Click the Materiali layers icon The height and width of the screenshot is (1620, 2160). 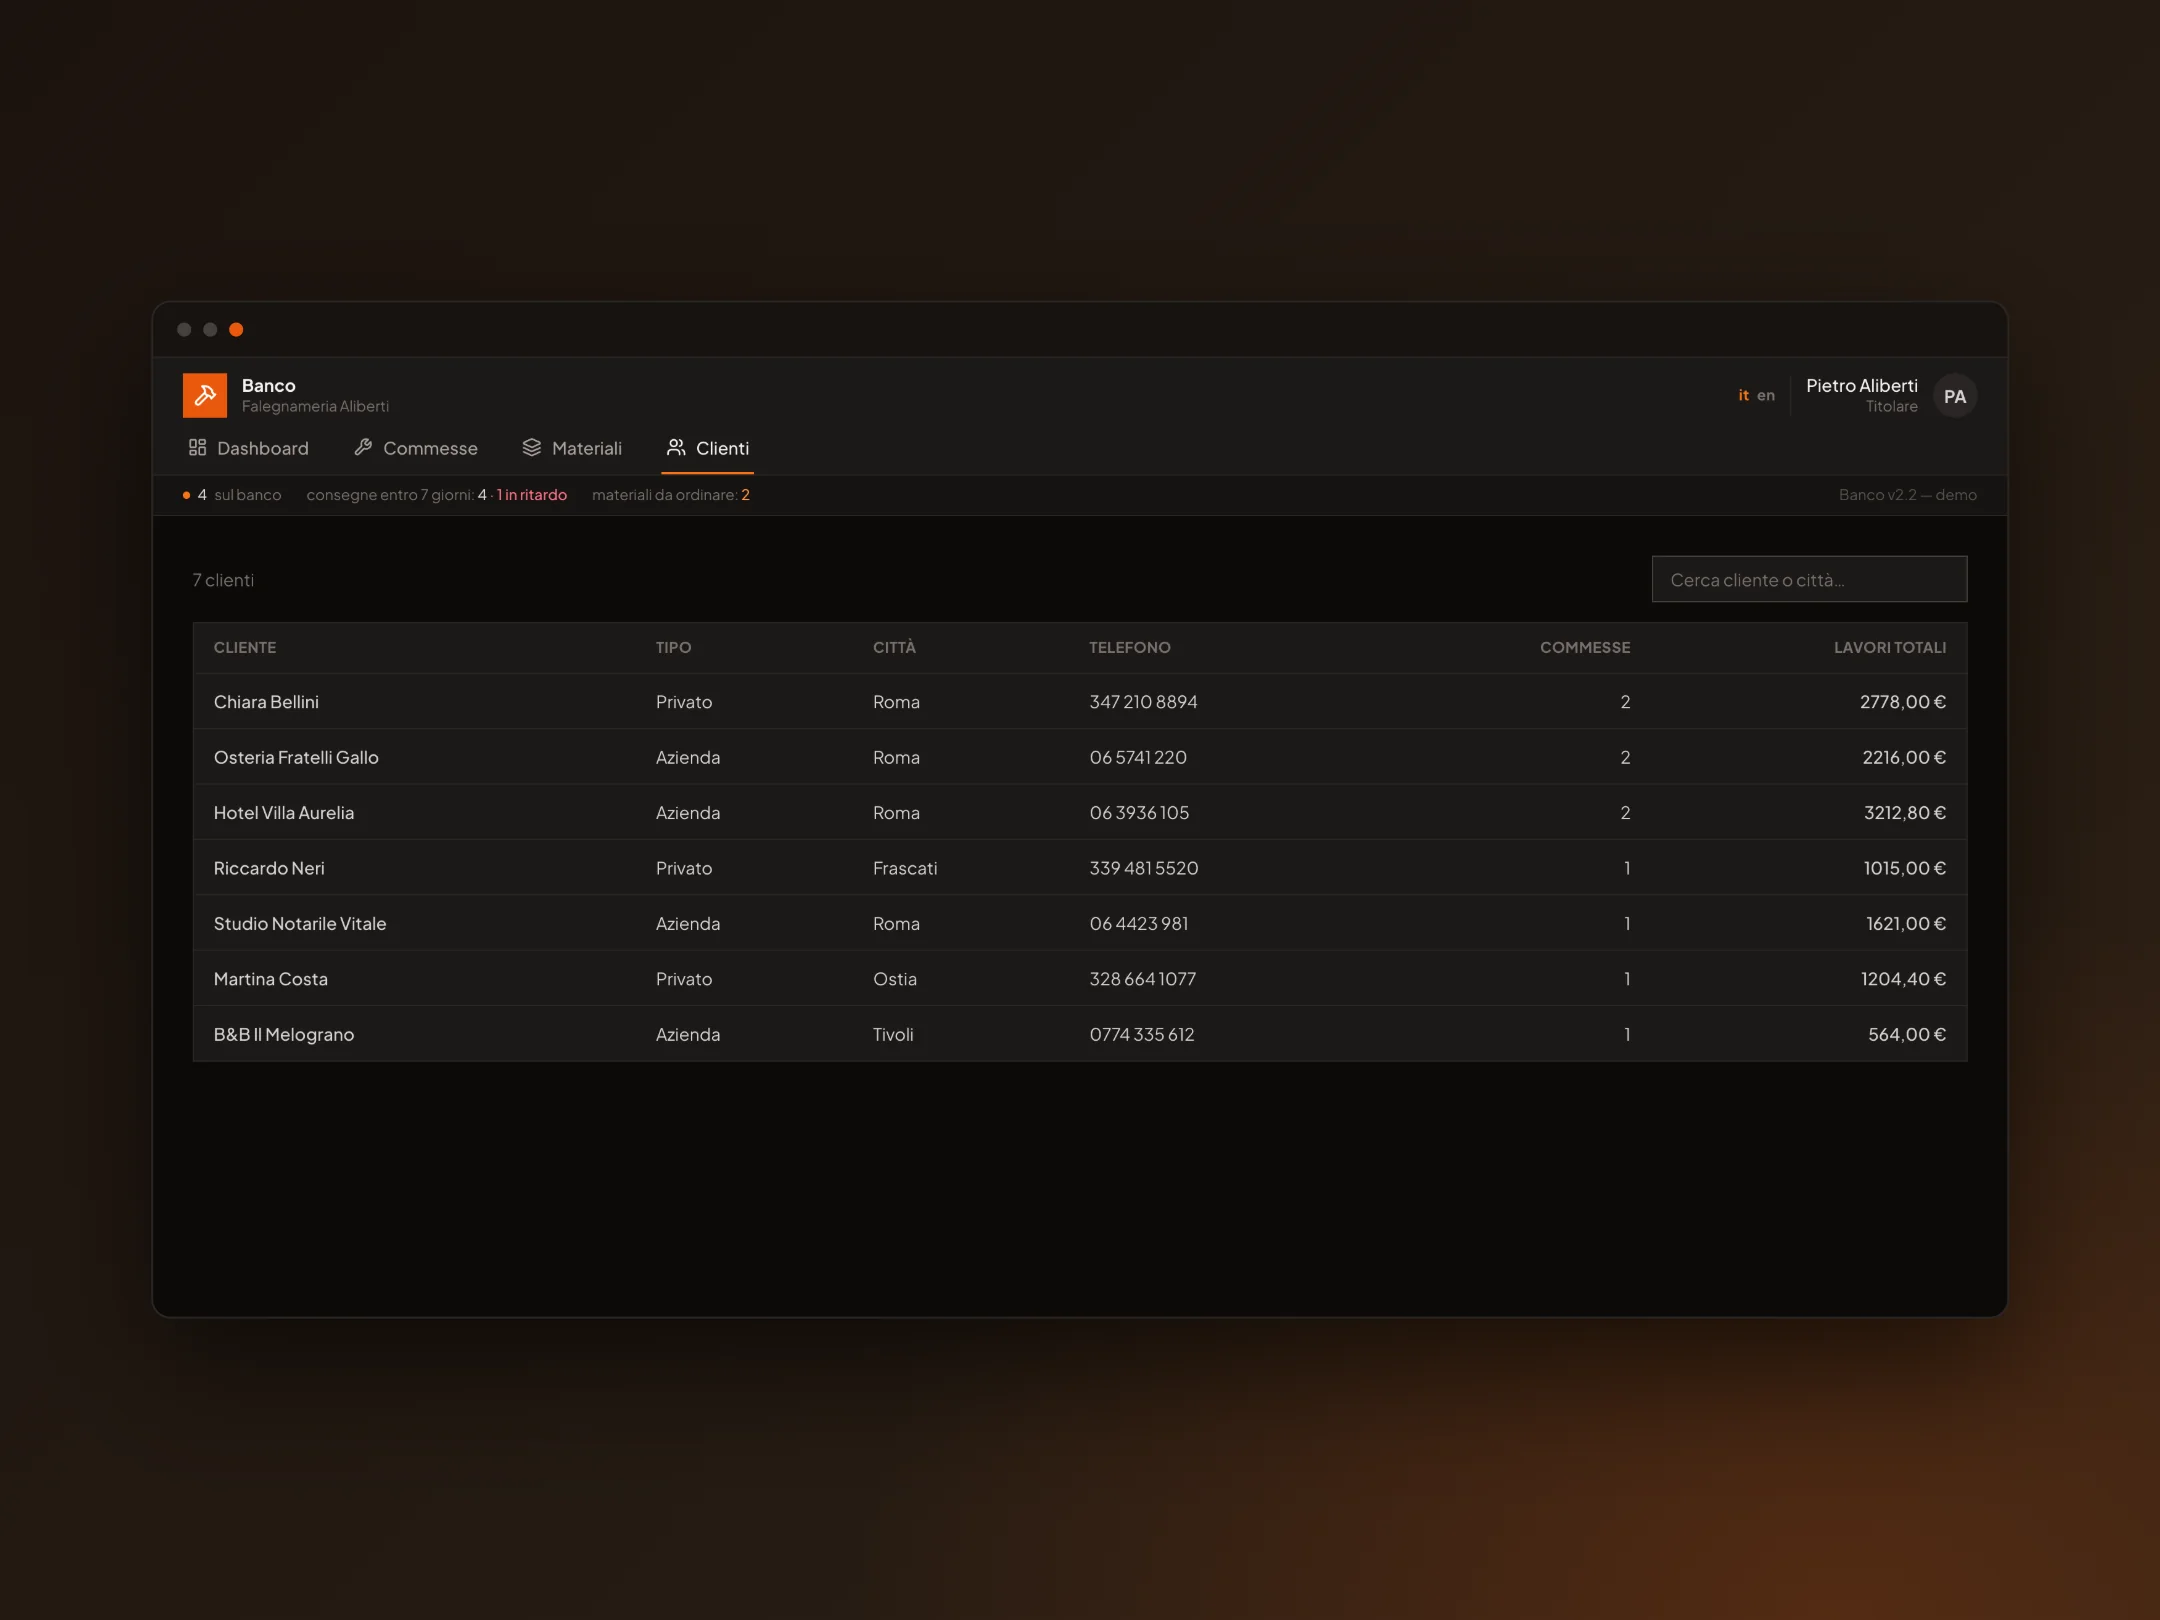(532, 447)
